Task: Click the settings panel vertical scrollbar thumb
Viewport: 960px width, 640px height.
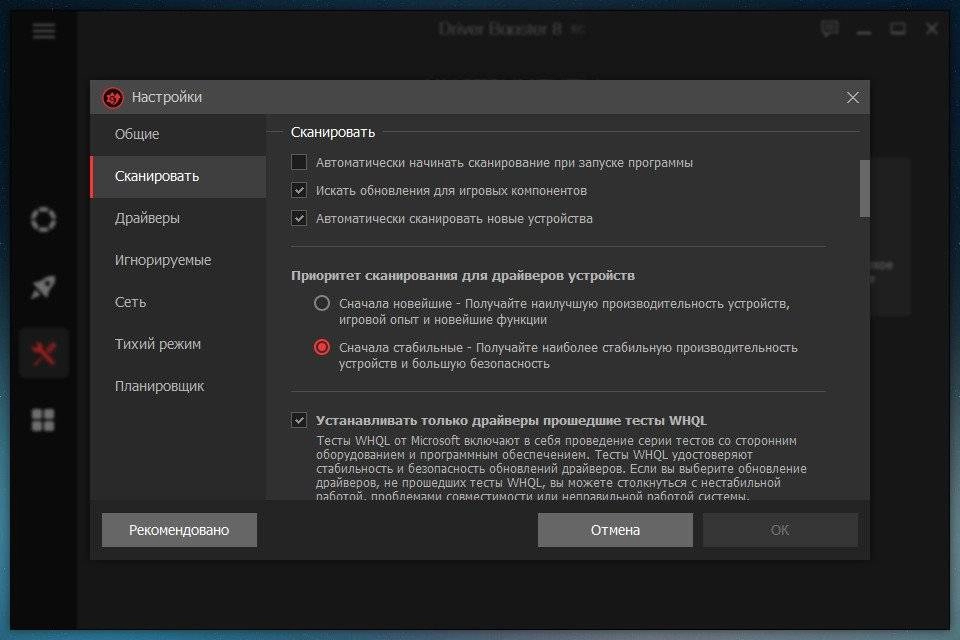Action: [x=864, y=188]
